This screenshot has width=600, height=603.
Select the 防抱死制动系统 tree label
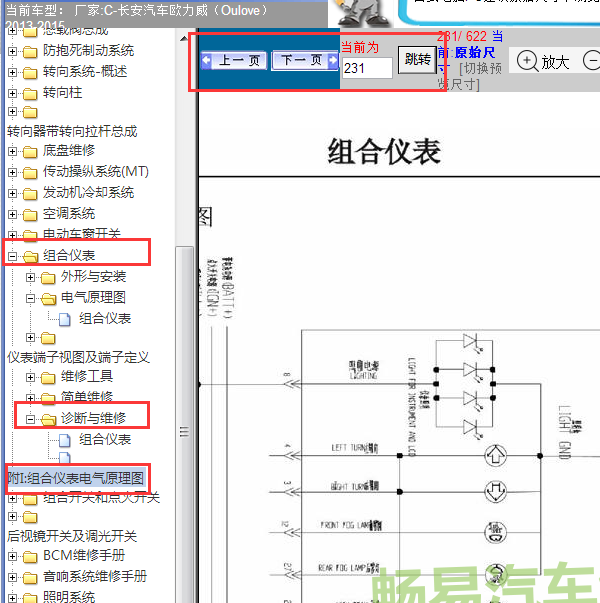click(x=88, y=50)
